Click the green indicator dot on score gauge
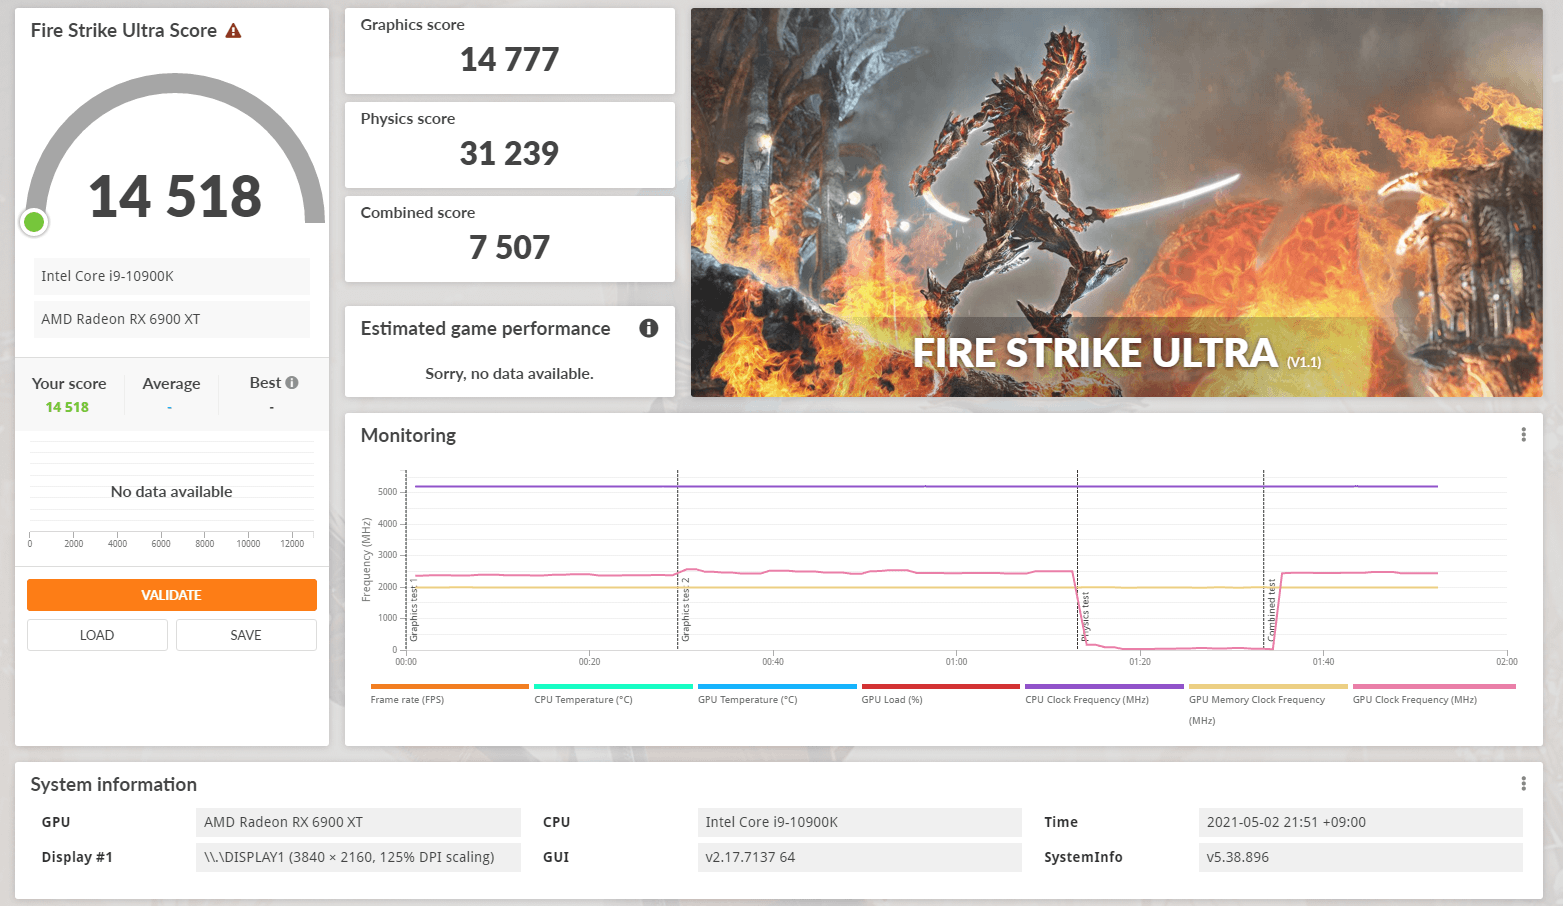This screenshot has width=1563, height=906. point(34,222)
